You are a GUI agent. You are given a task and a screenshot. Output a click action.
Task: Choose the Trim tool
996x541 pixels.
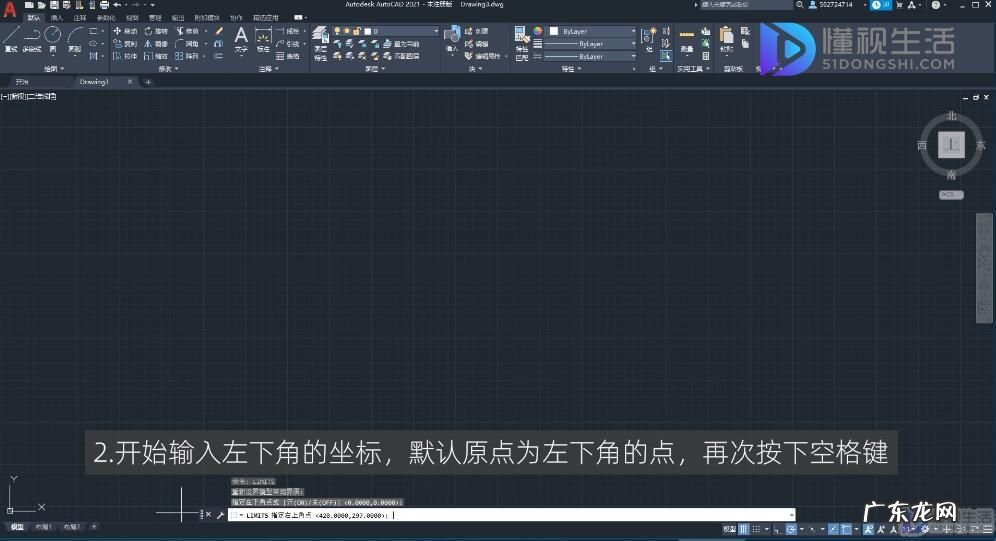coord(187,30)
